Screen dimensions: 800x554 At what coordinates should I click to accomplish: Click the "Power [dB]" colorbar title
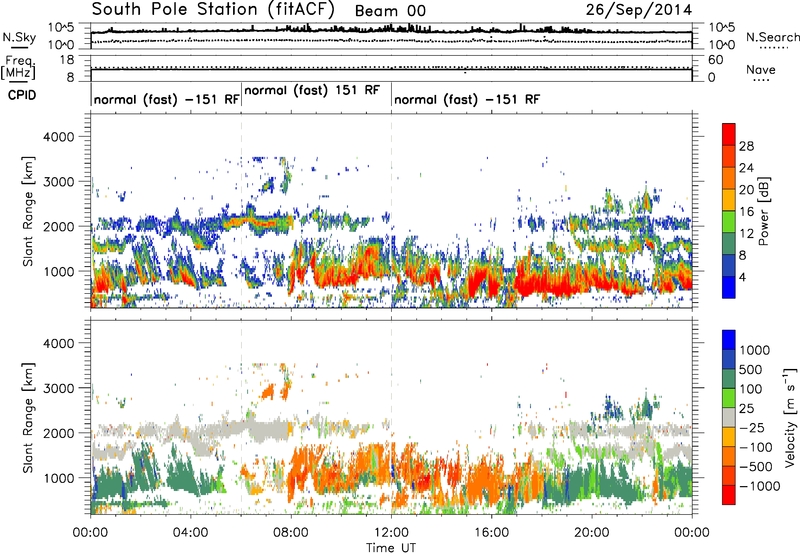click(x=764, y=211)
